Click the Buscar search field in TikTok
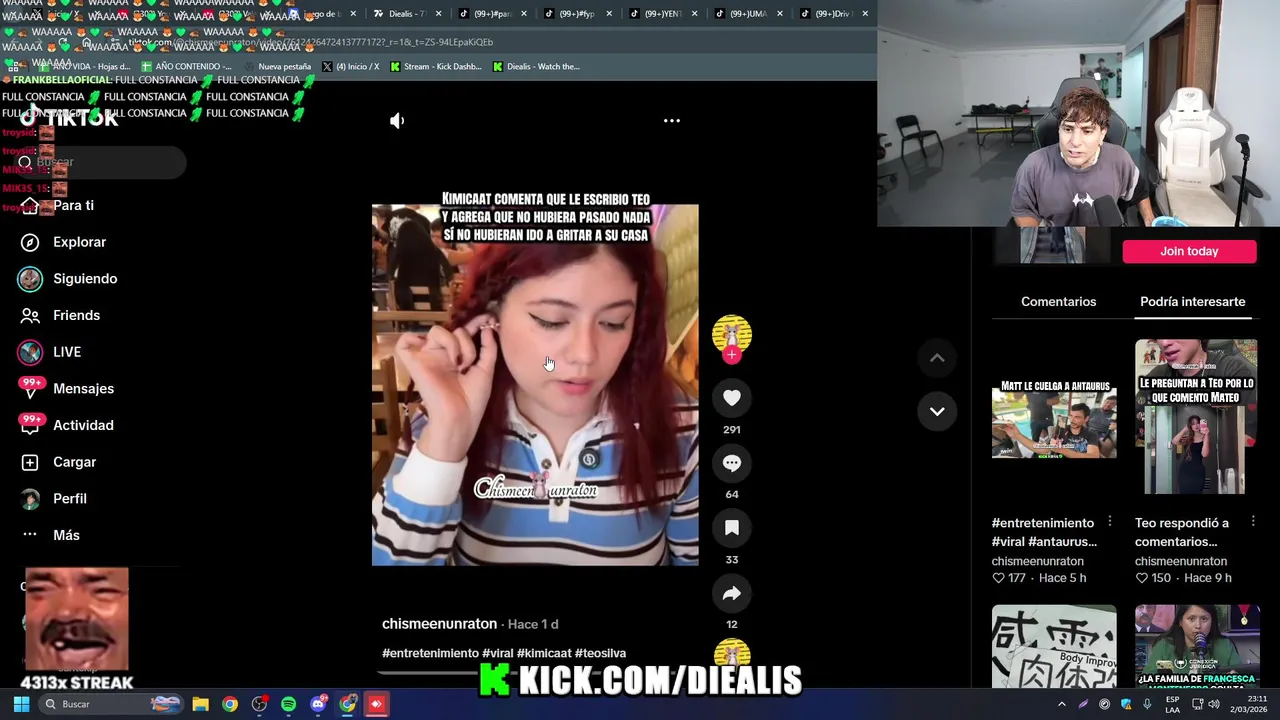Image resolution: width=1280 pixels, height=720 pixels. click(100, 162)
